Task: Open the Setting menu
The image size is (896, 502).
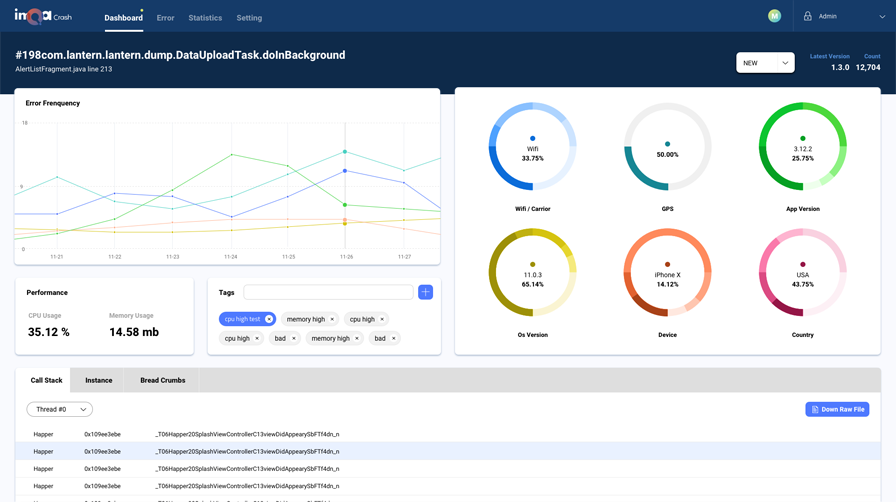Action: click(249, 18)
